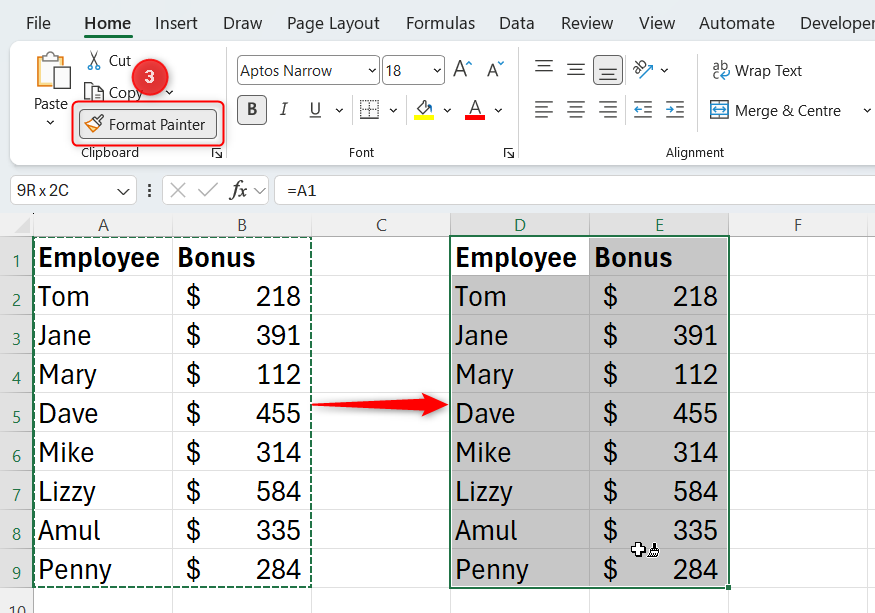The height and width of the screenshot is (613, 875).
Task: Click the Select All corner triangle
Action: (20, 225)
